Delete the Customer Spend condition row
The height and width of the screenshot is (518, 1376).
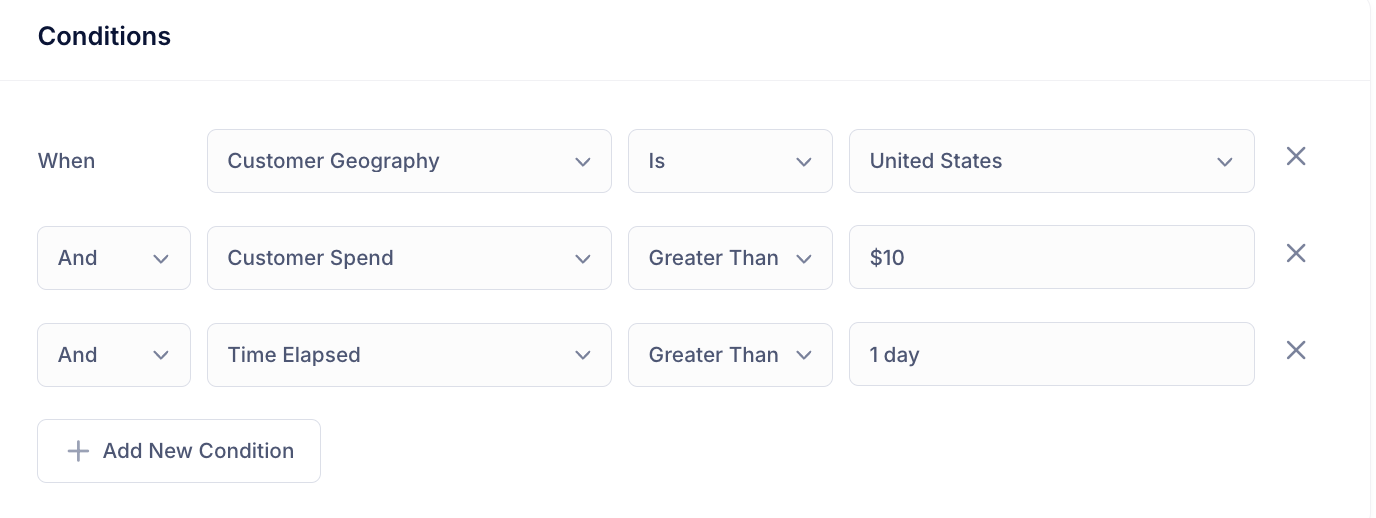pyautogui.click(x=1296, y=254)
